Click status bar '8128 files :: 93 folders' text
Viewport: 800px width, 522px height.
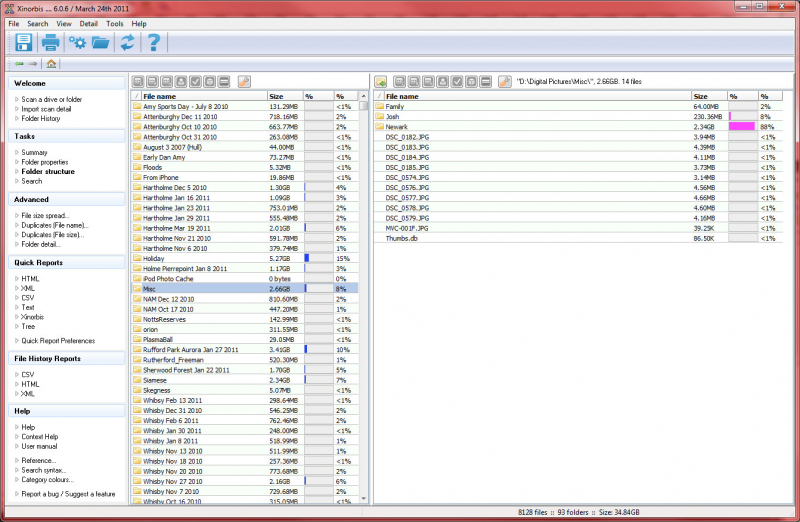point(553,512)
